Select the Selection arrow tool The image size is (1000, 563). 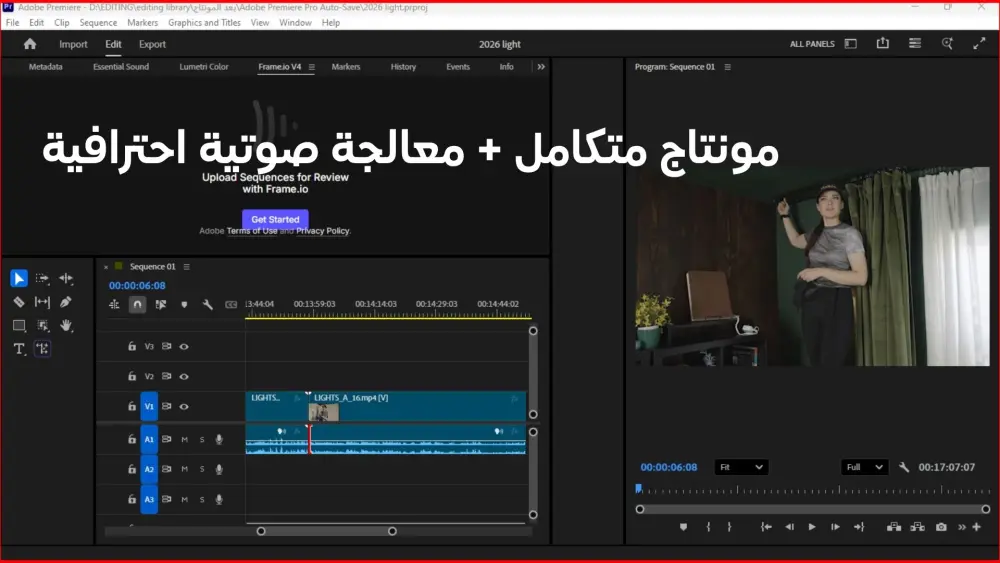pos(18,279)
